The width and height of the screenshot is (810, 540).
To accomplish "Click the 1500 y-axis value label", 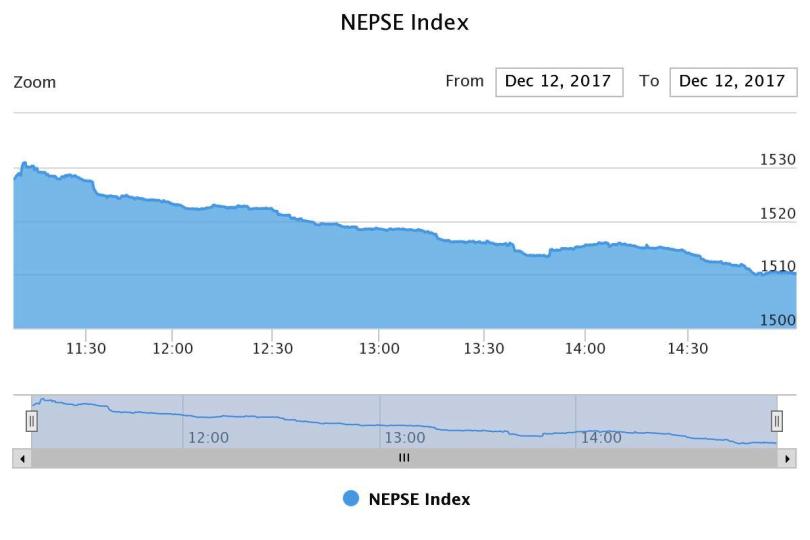I will tap(778, 320).
